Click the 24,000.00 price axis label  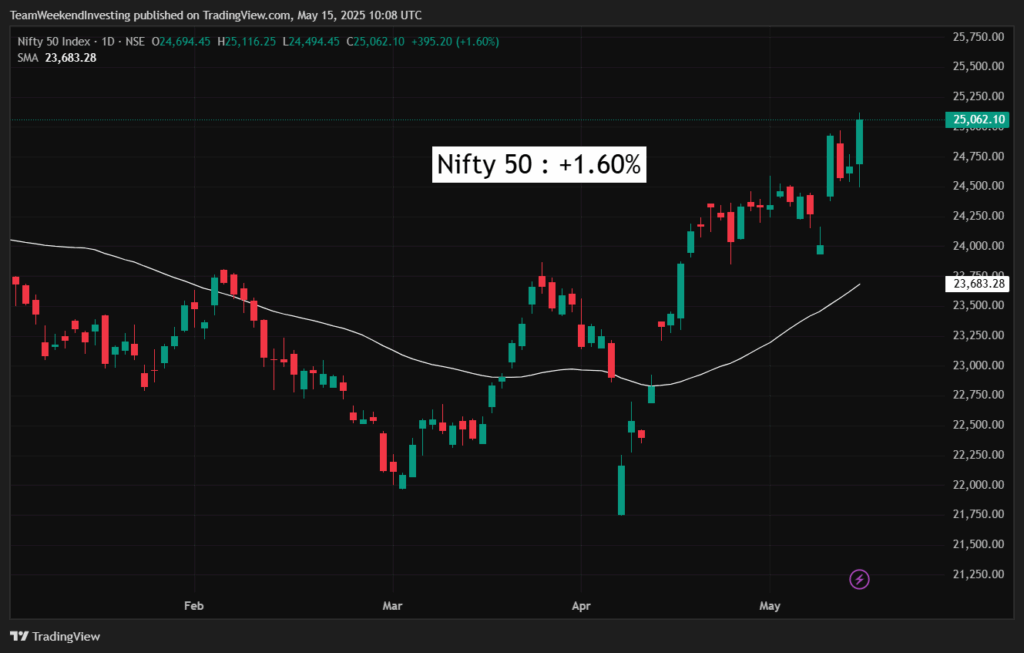tap(978, 246)
